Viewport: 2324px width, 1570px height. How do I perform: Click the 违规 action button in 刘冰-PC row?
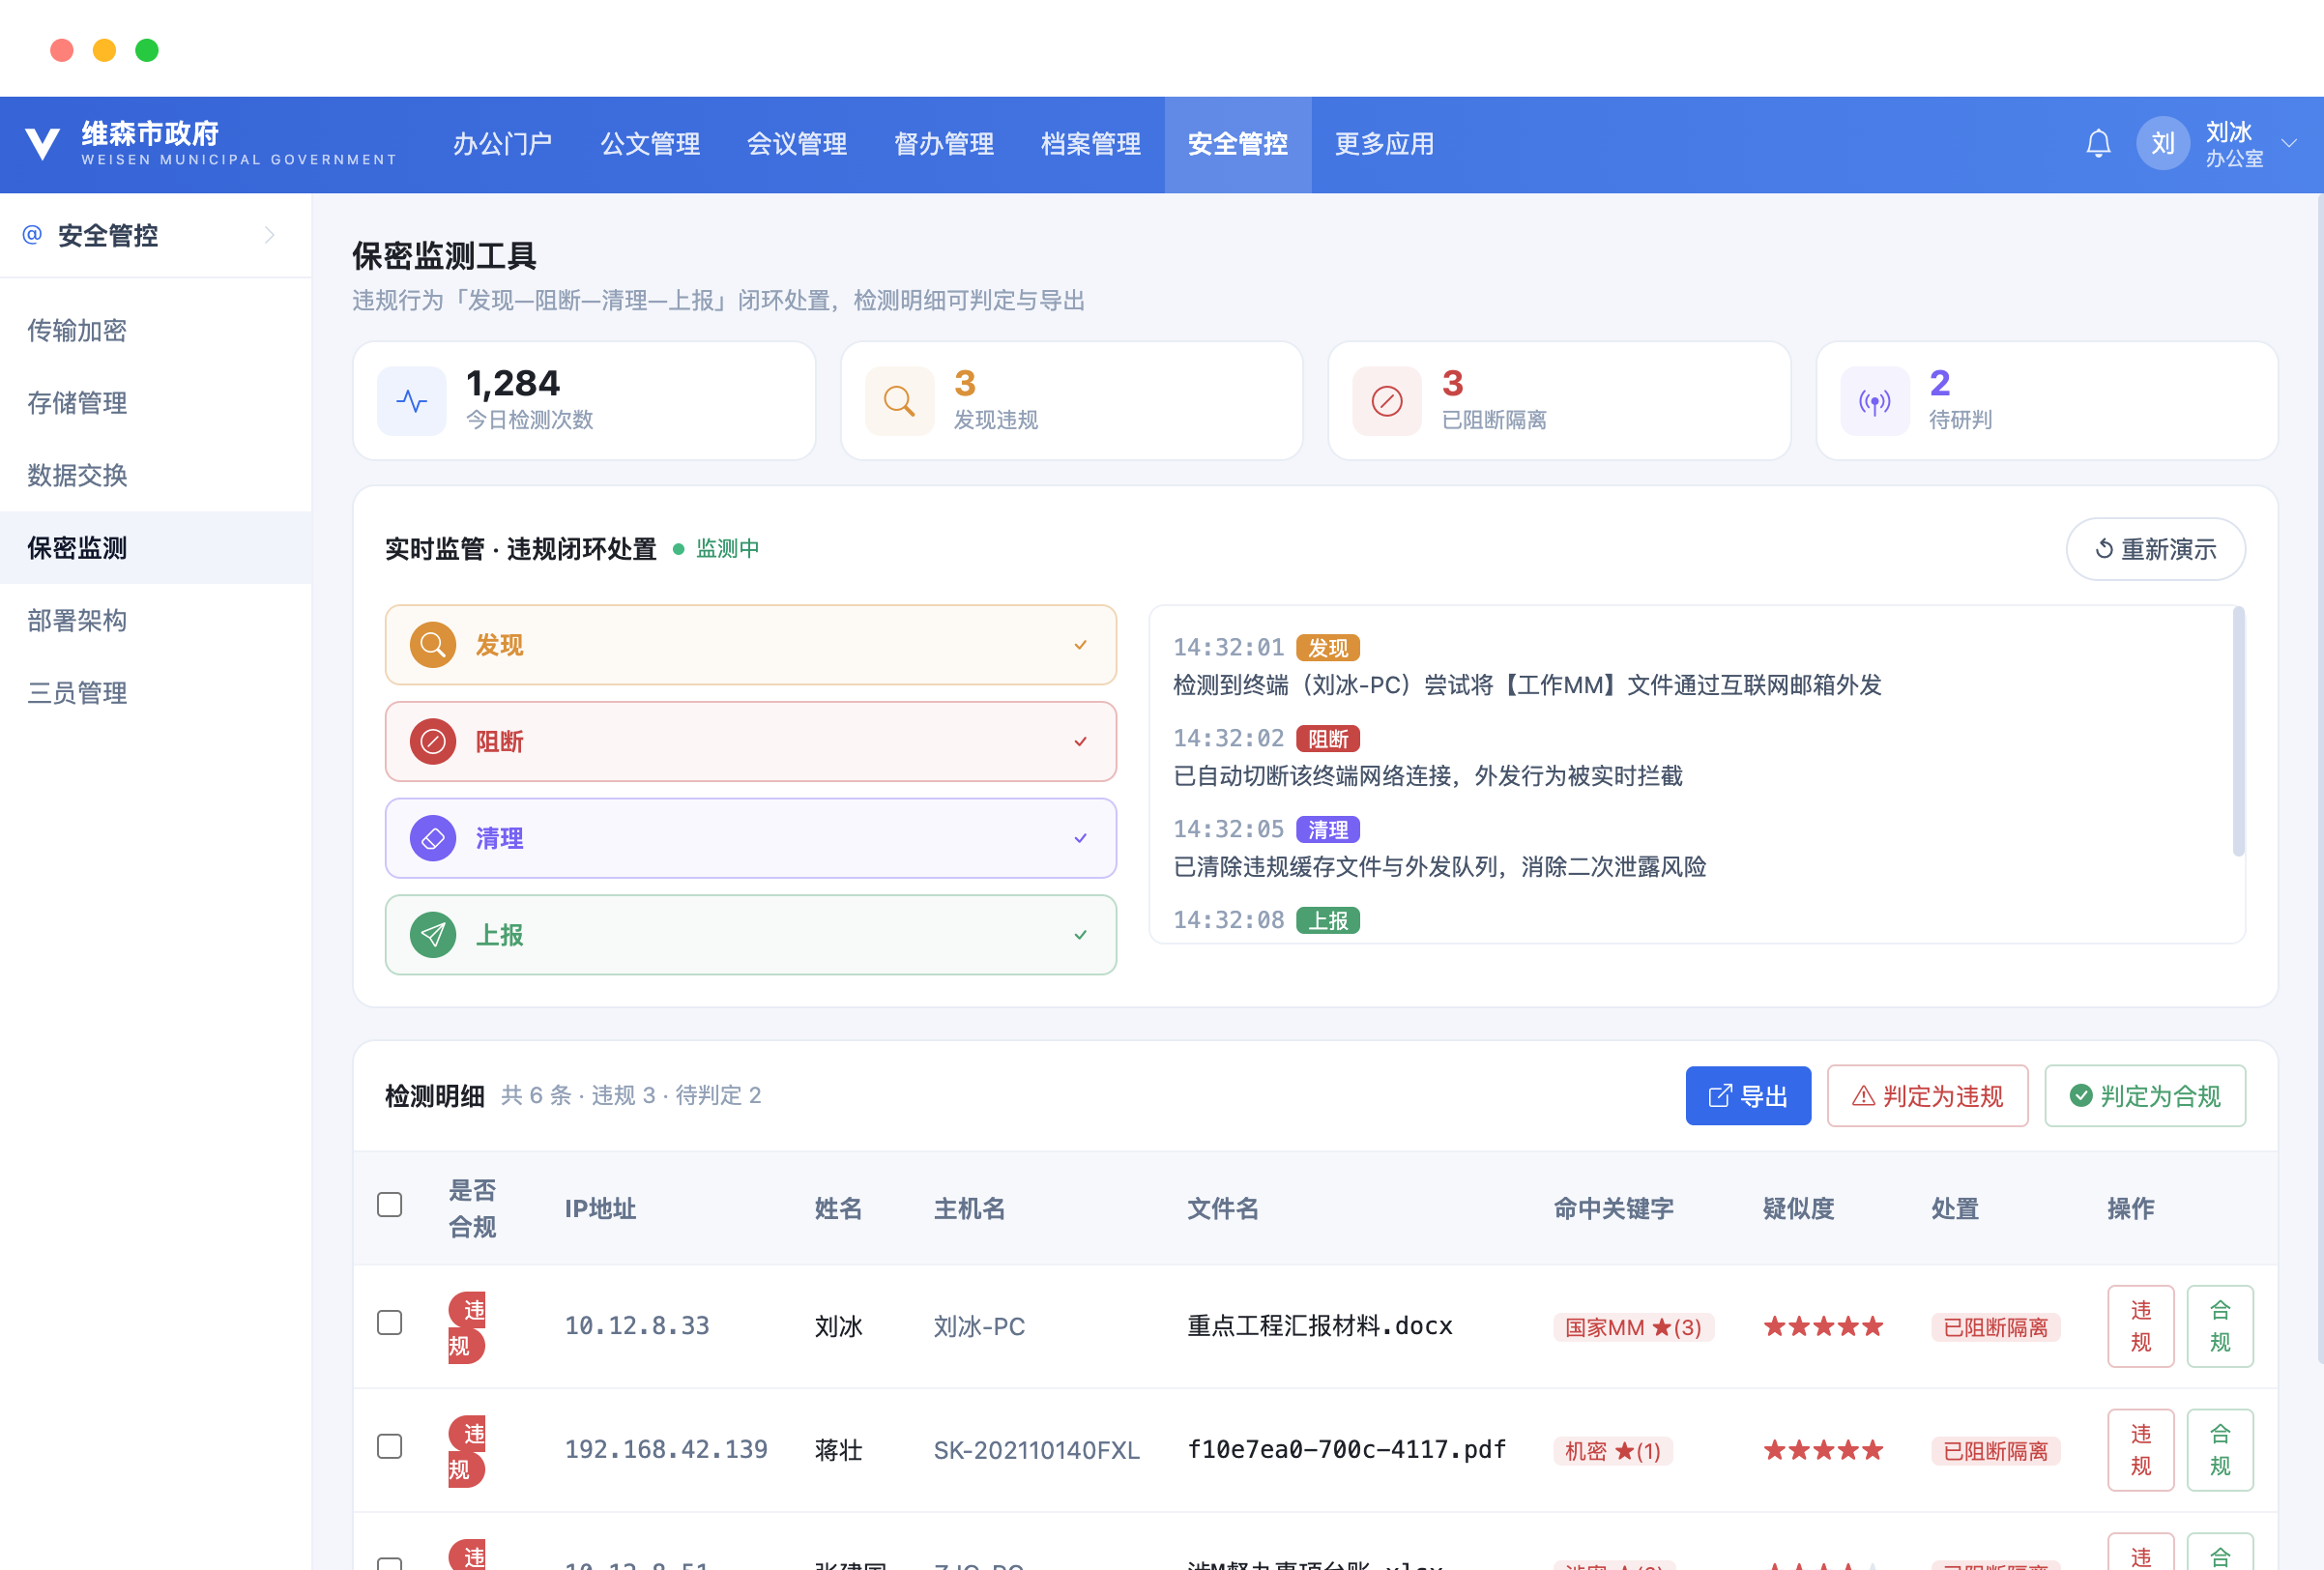coord(2140,1327)
